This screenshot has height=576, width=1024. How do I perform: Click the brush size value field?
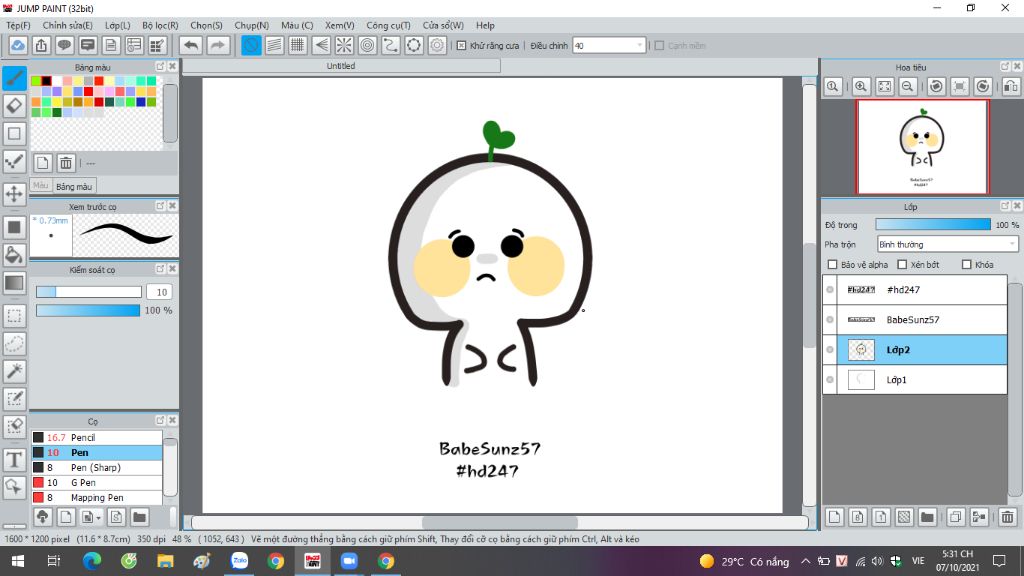[160, 292]
